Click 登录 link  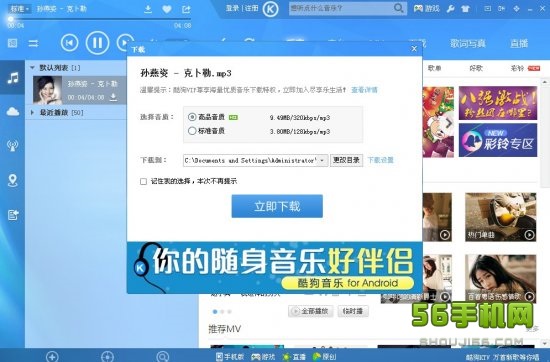pyautogui.click(x=232, y=8)
